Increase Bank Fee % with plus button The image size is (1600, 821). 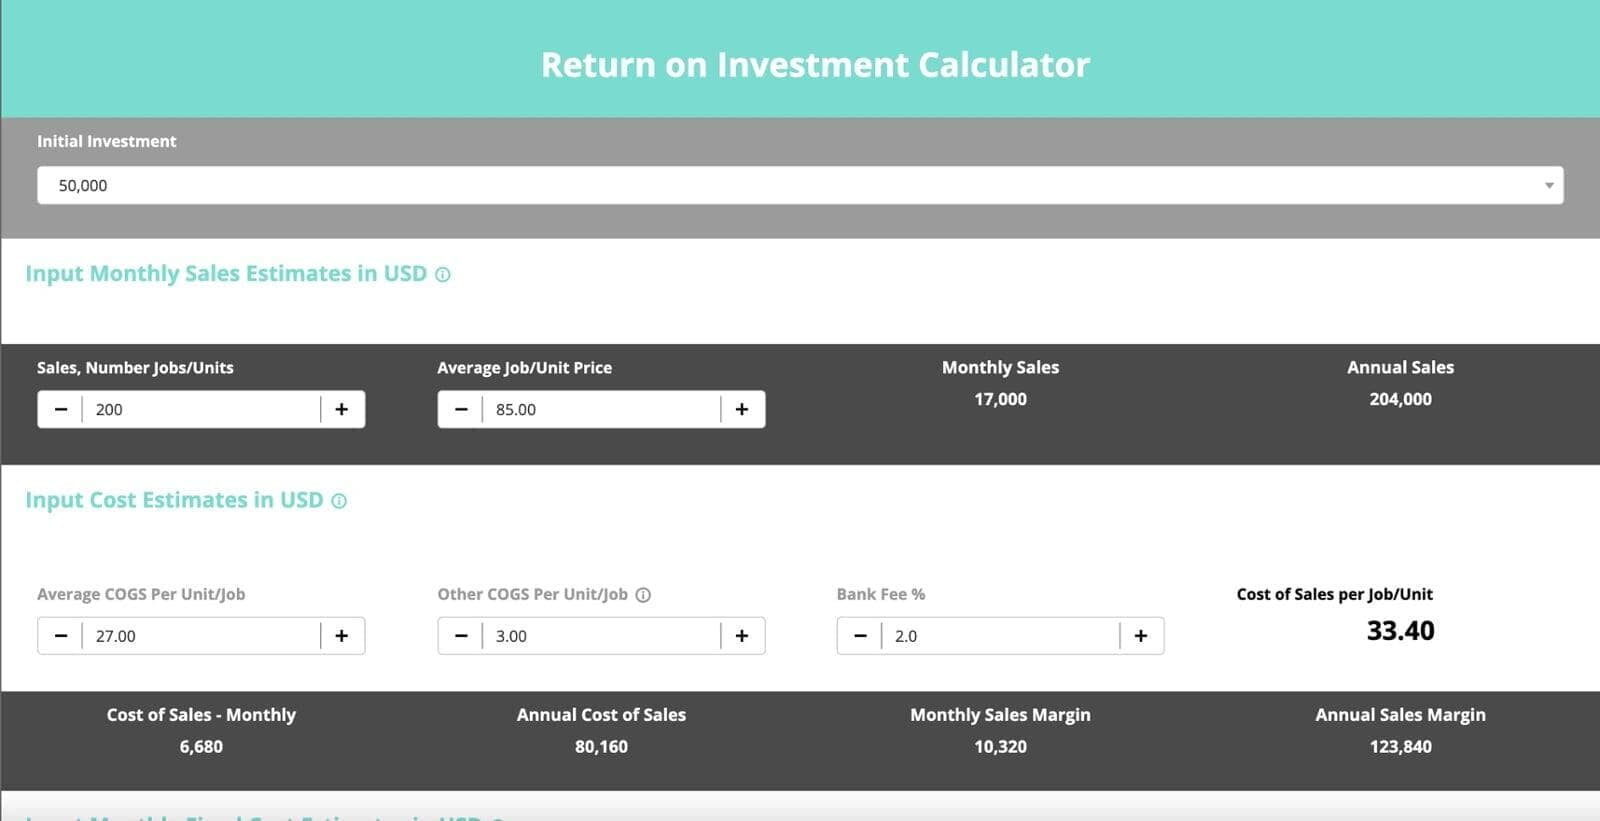tap(1141, 636)
